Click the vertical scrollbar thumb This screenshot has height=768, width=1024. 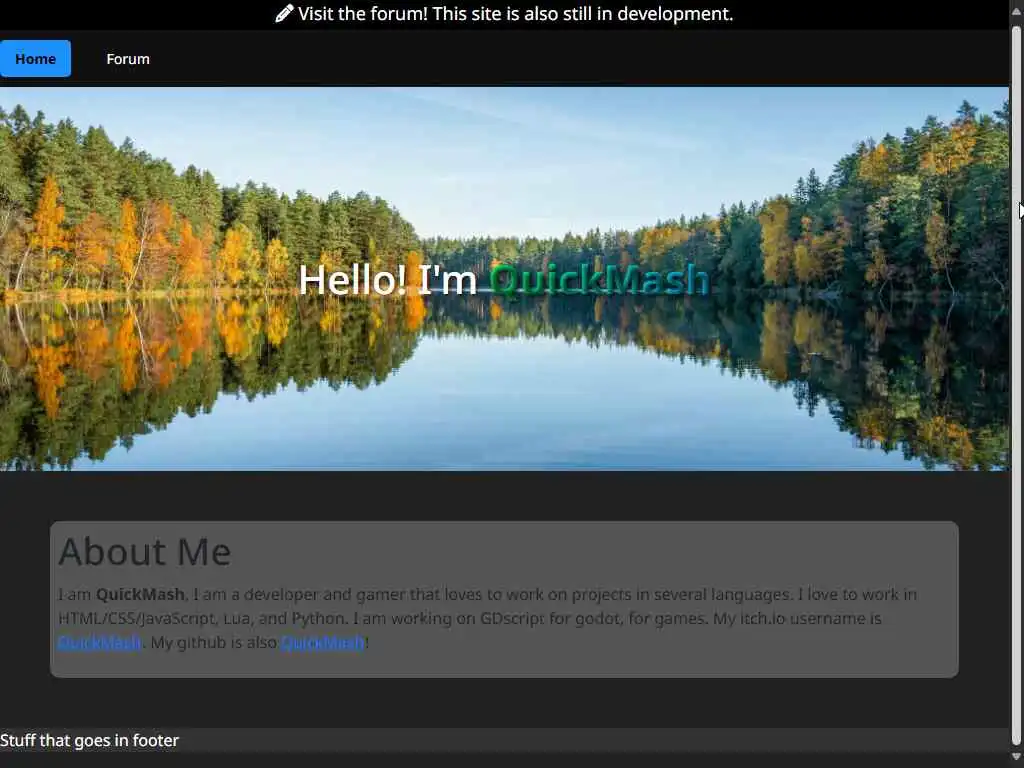coord(1017,385)
